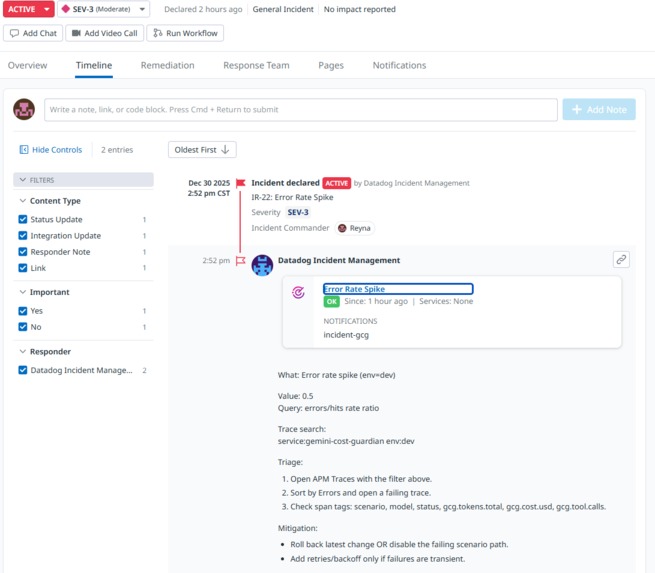This screenshot has height=573, width=655.
Task: Click the green OK status badge
Action: (x=332, y=302)
